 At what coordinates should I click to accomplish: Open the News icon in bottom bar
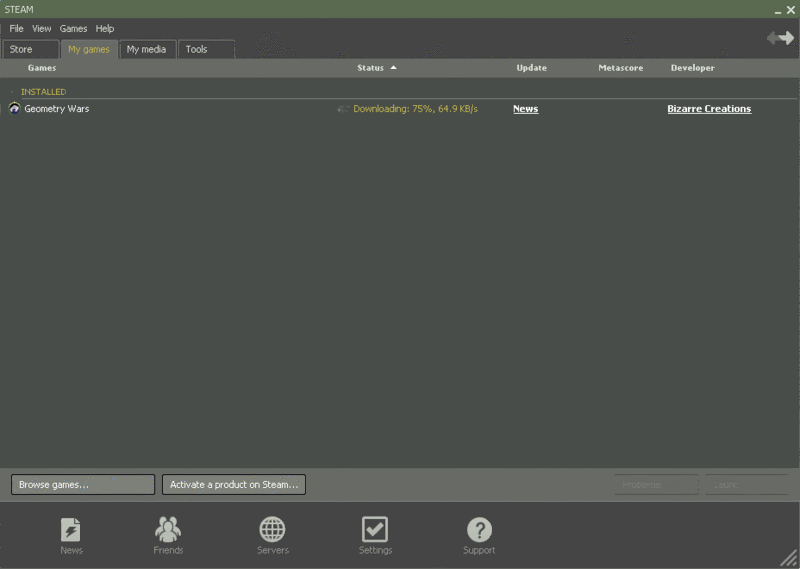[70, 530]
